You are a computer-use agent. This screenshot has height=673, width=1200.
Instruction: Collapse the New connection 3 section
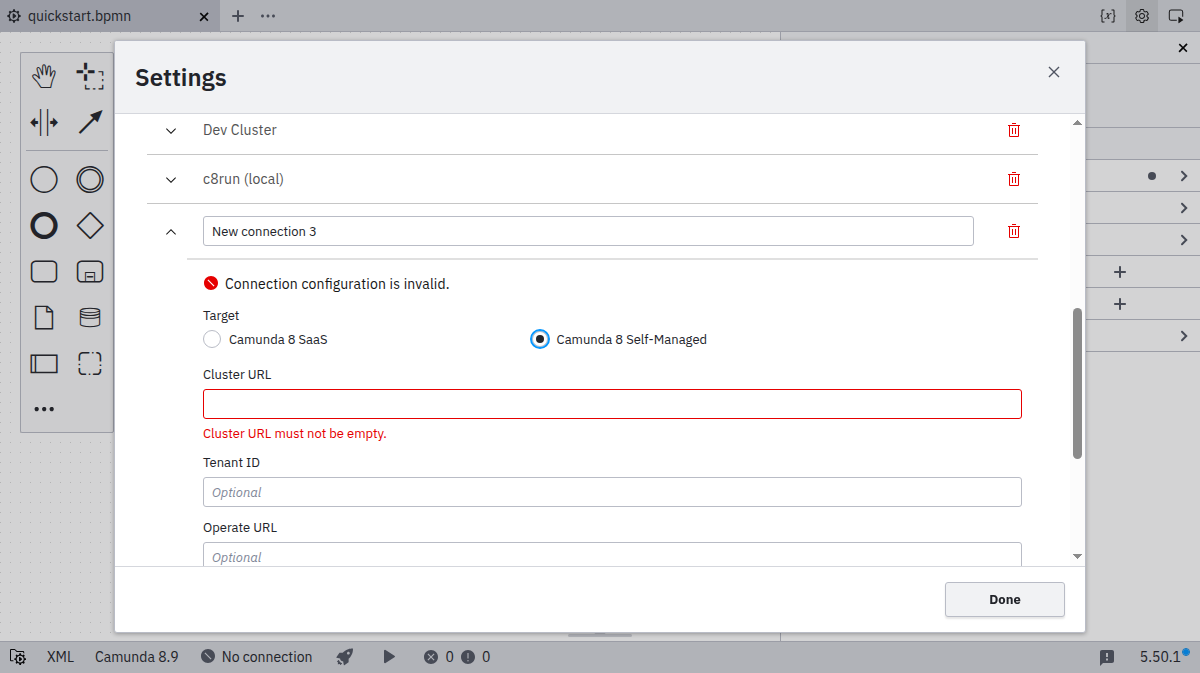point(171,231)
